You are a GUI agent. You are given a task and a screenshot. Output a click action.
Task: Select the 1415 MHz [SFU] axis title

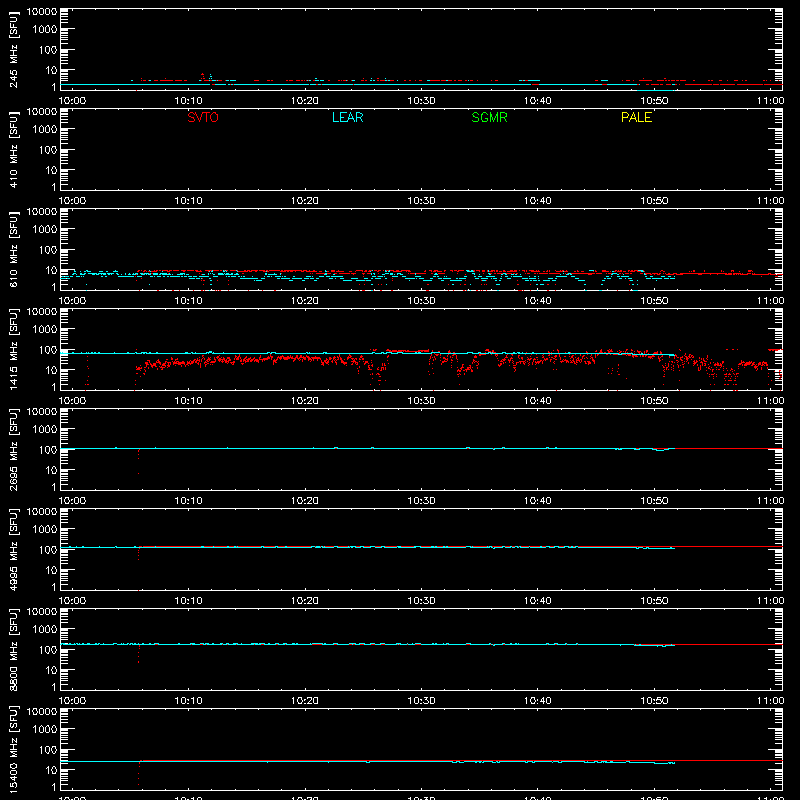(x=13, y=349)
